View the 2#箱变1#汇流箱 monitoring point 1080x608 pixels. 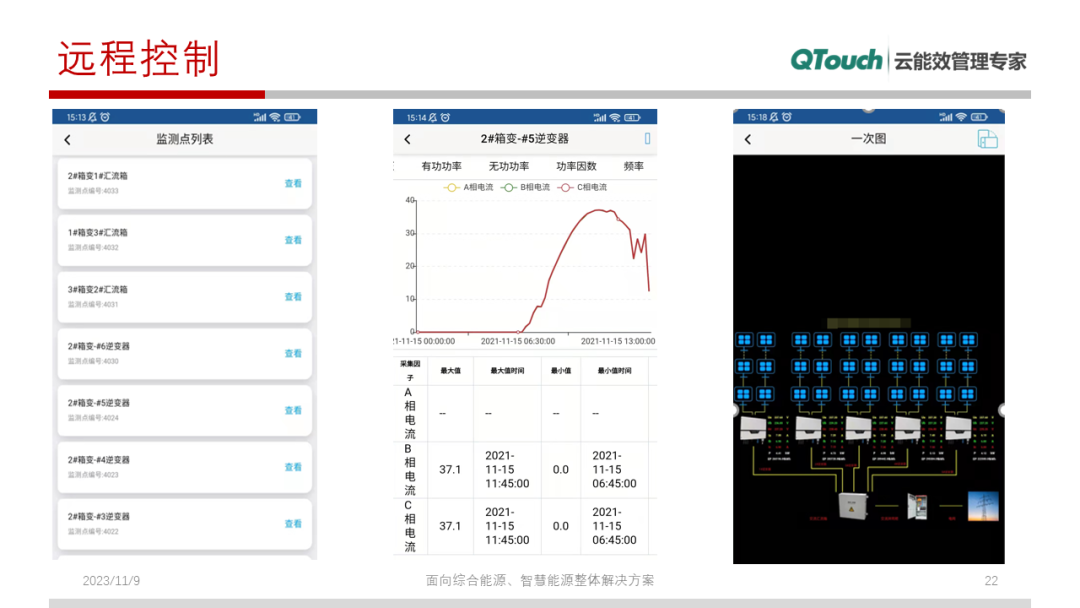[293, 183]
